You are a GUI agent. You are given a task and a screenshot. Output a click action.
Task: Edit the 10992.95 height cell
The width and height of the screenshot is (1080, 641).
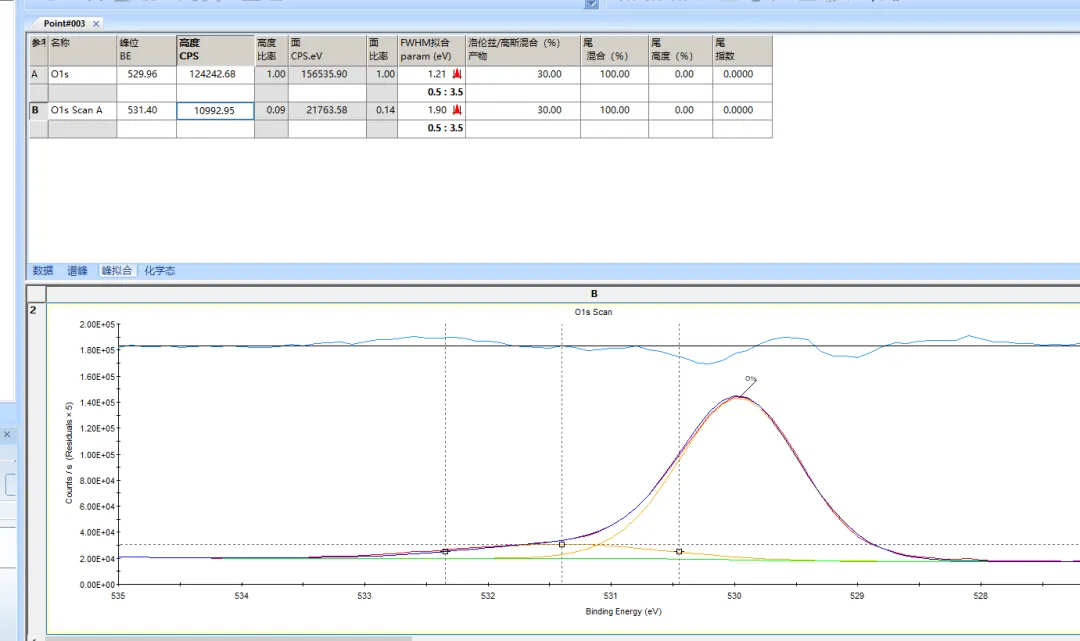click(215, 111)
